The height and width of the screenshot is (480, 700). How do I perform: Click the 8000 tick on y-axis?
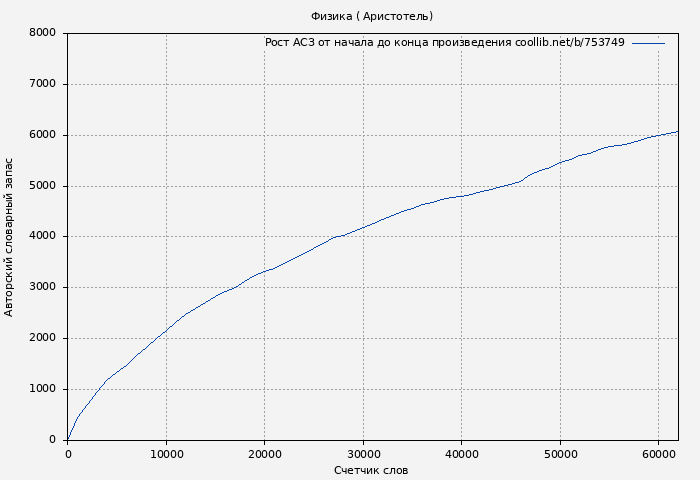(43, 33)
